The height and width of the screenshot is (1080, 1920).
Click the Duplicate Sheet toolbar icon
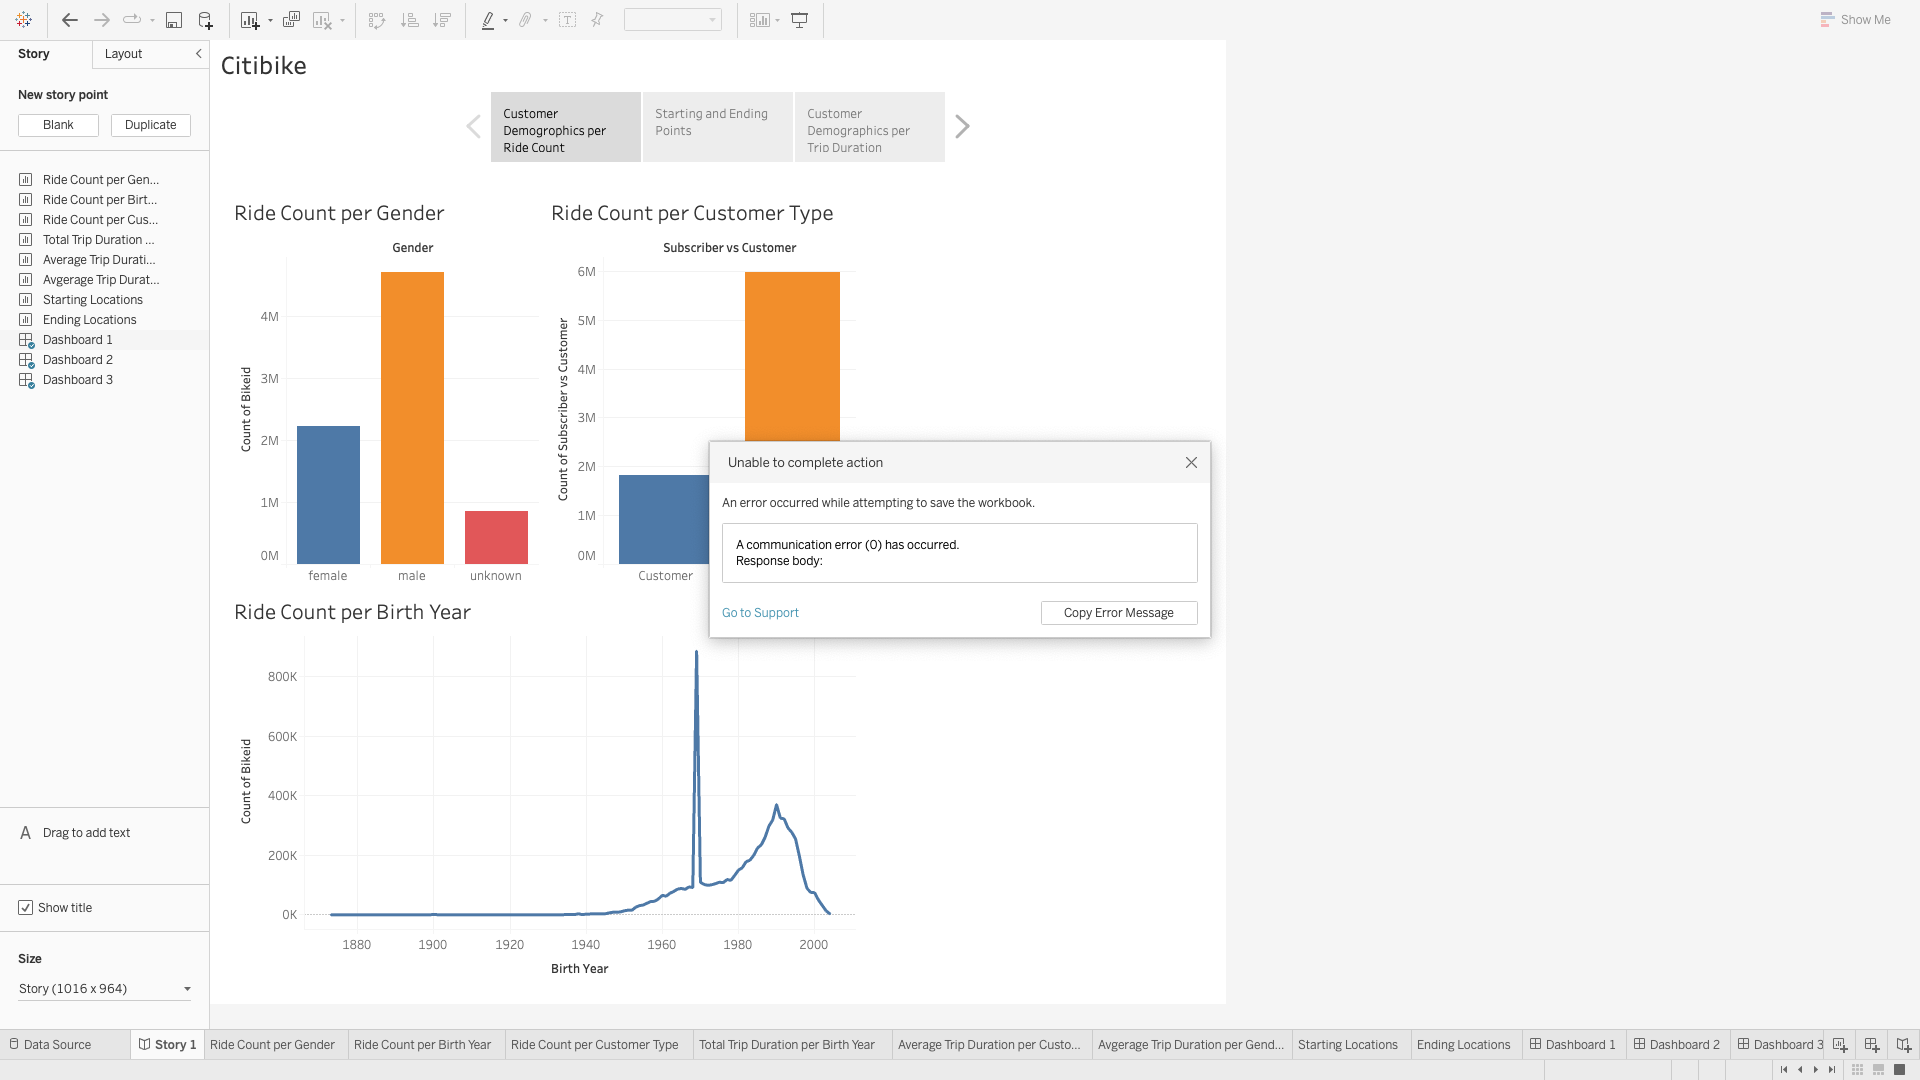[x=291, y=19]
